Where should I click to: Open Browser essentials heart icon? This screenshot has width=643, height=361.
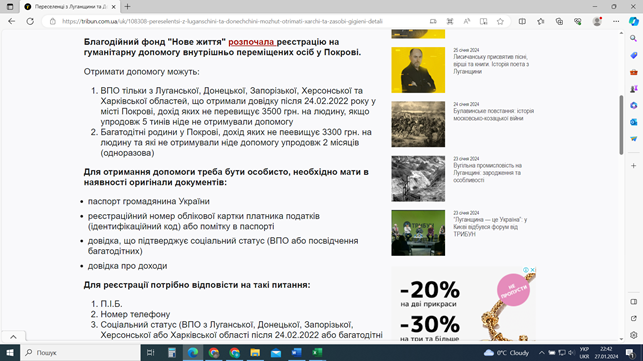[577, 21]
